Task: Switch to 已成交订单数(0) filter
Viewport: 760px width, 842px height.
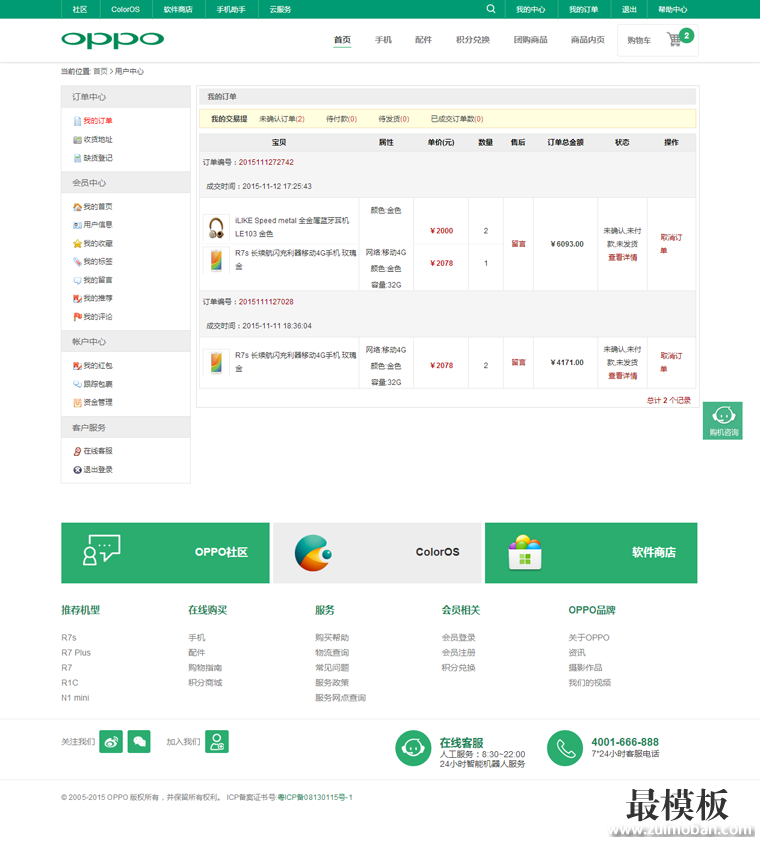Action: coord(457,119)
